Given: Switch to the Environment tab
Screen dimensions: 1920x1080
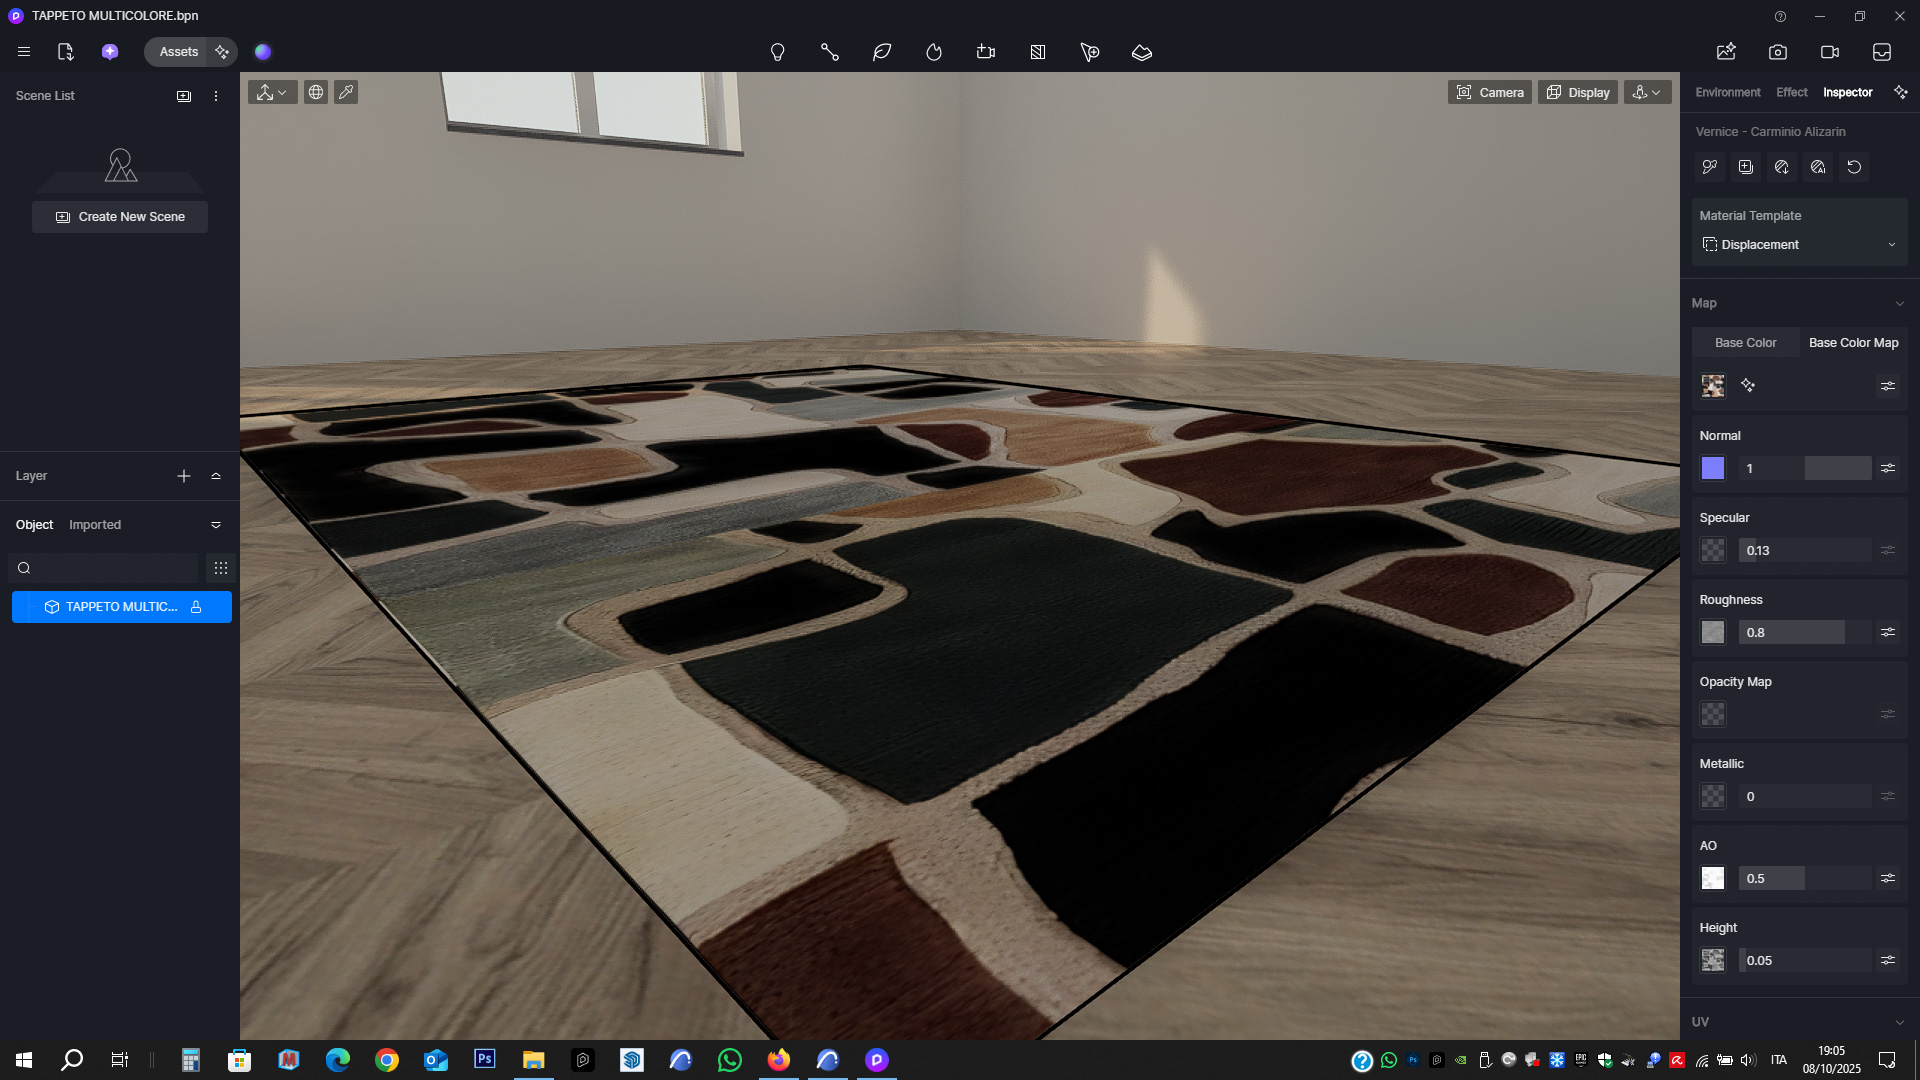Looking at the screenshot, I should pos(1727,92).
